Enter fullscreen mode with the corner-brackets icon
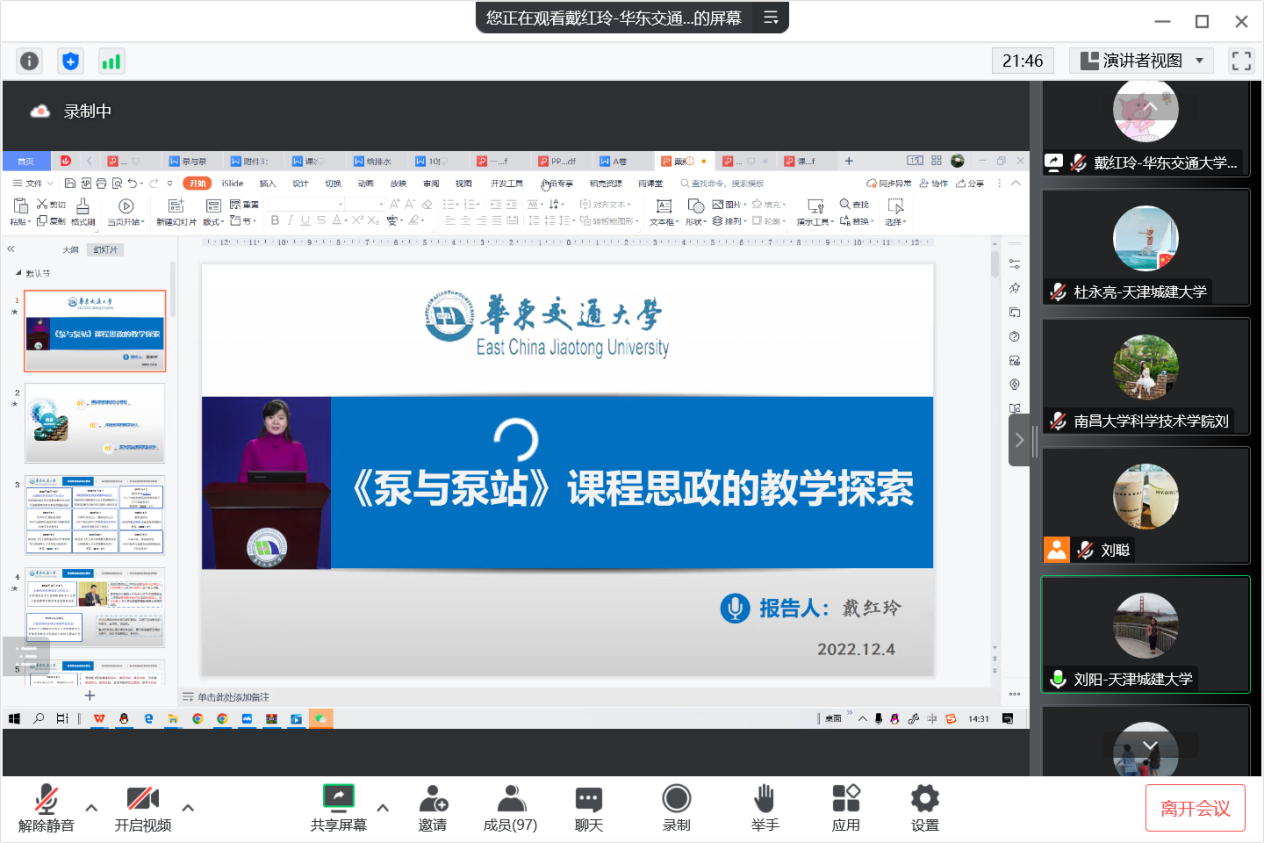Viewport: 1264px width, 843px height. (x=1241, y=61)
